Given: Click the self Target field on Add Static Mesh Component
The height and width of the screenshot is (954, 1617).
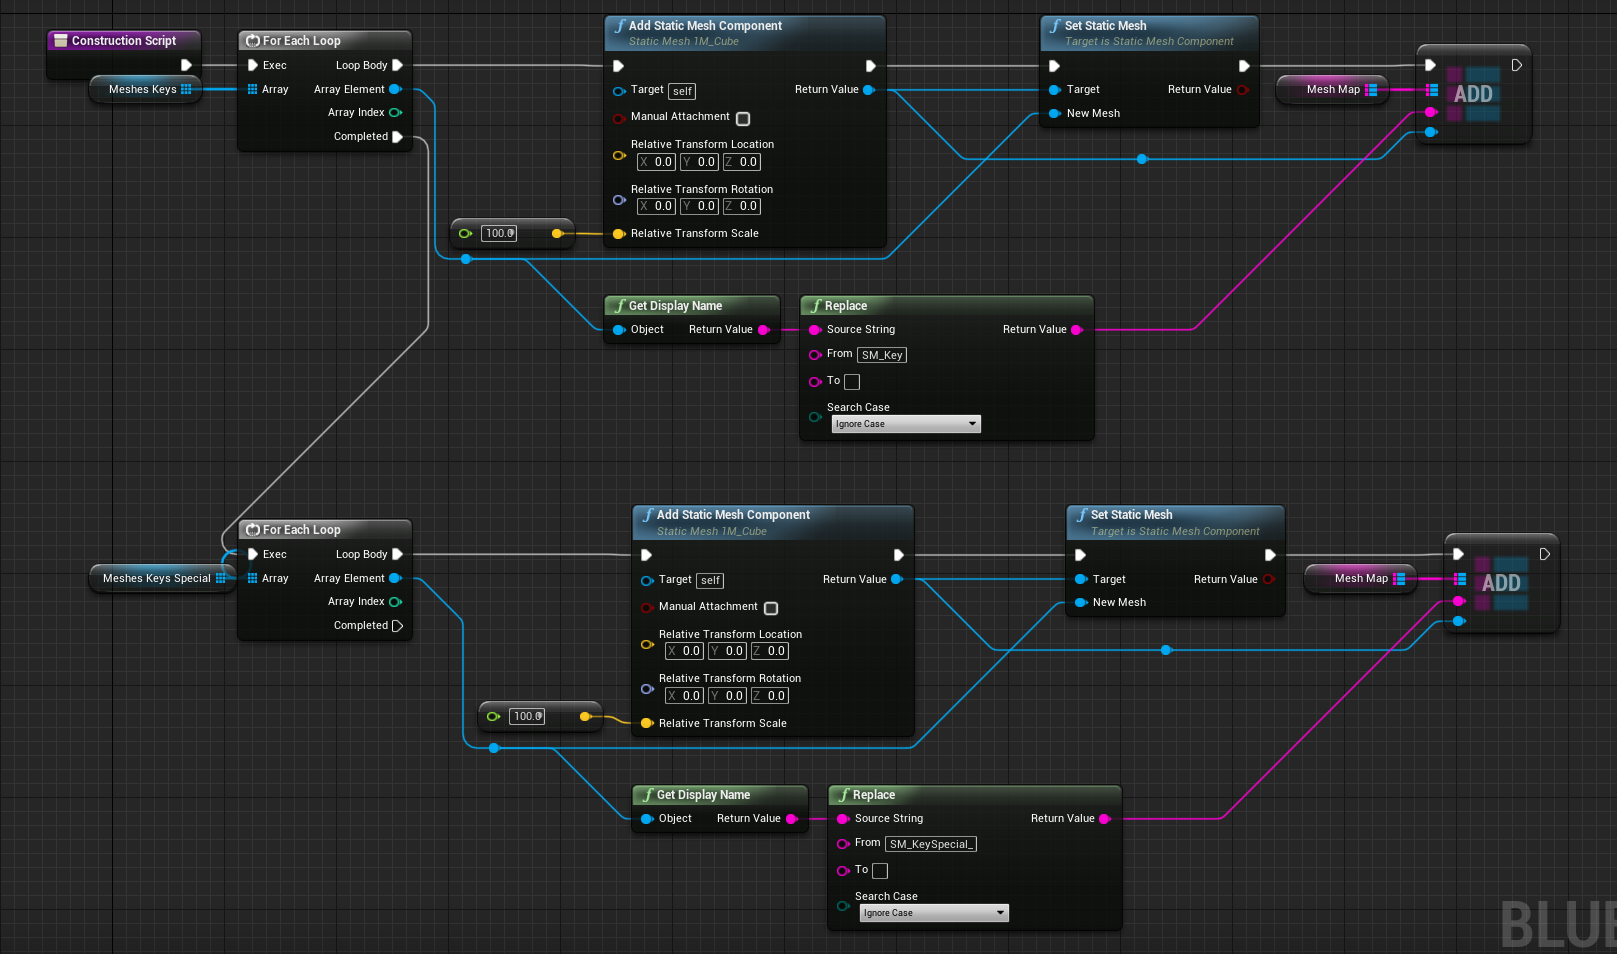Looking at the screenshot, I should [681, 91].
